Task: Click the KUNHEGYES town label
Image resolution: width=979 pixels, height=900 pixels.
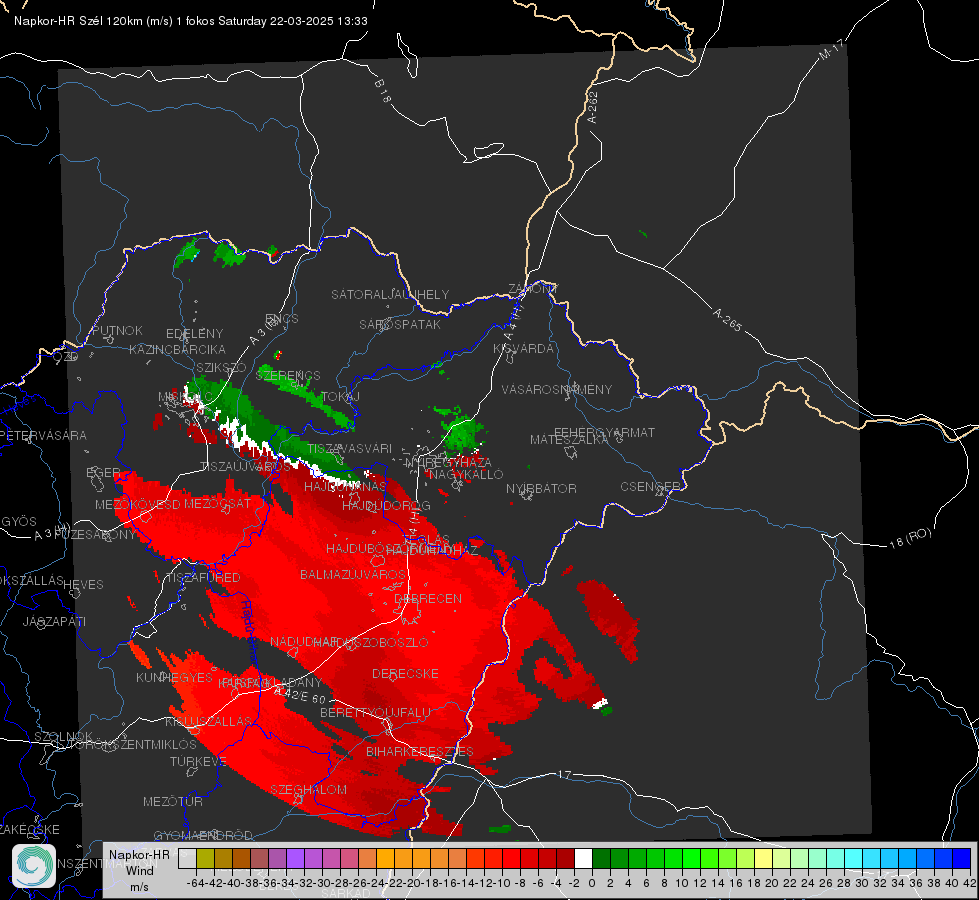Action: click(174, 678)
